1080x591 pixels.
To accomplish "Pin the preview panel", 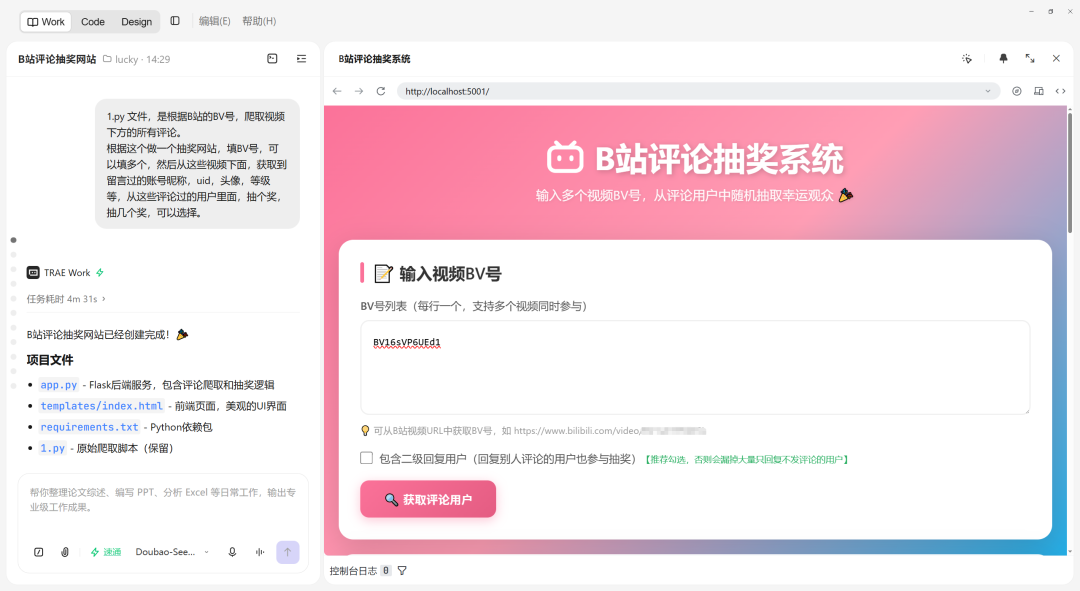I will [x=1004, y=59].
